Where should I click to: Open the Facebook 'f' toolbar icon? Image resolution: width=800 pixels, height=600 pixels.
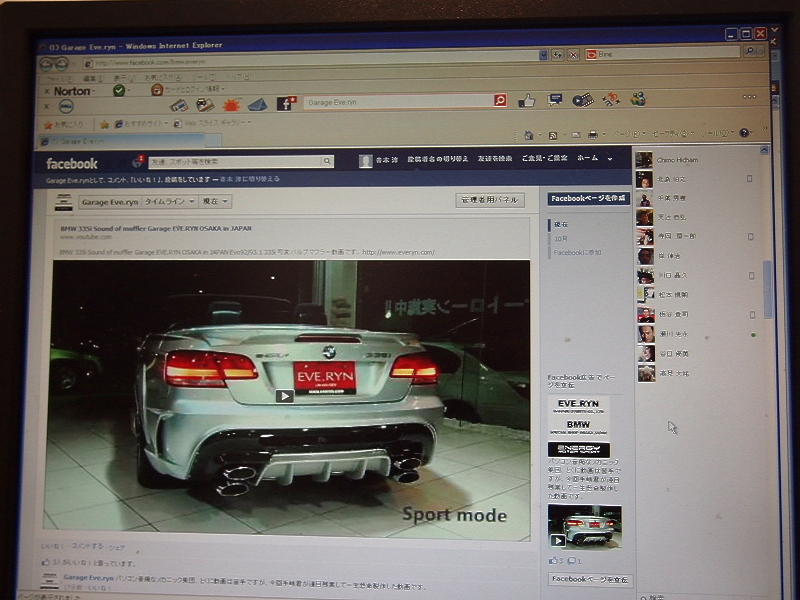286,104
